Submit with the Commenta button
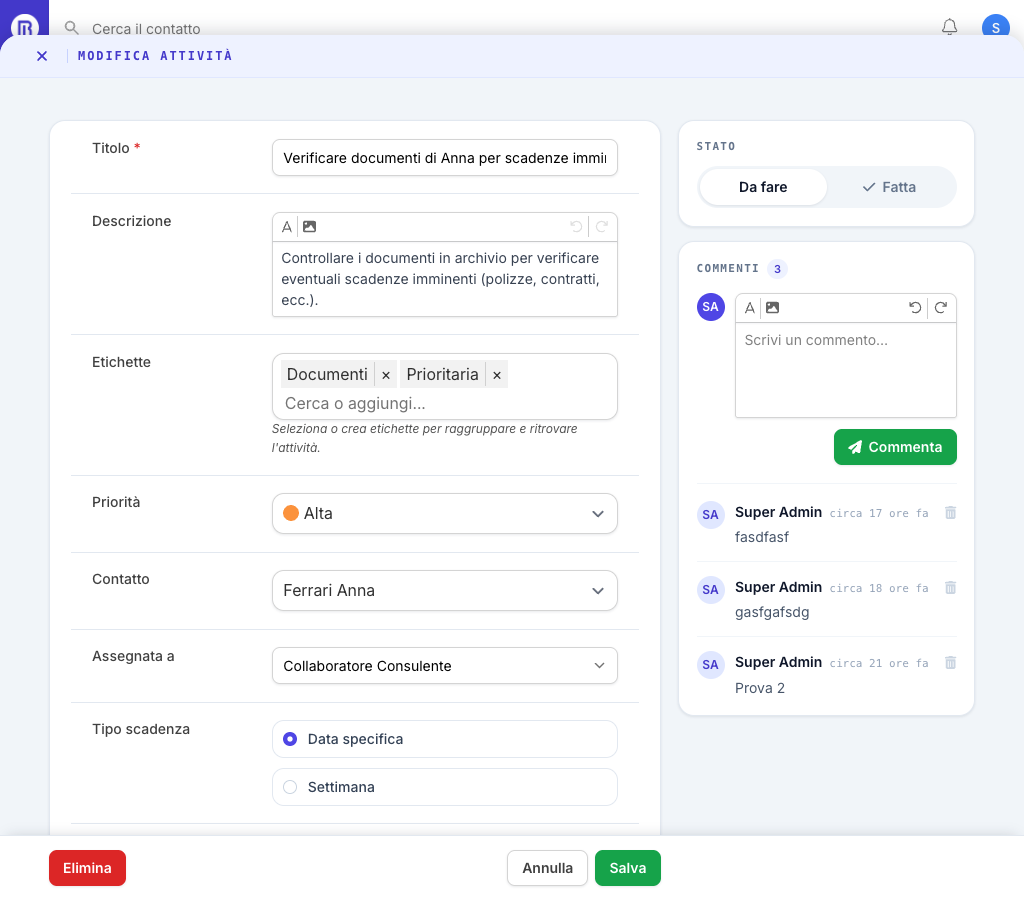The width and height of the screenshot is (1024, 900). point(895,447)
